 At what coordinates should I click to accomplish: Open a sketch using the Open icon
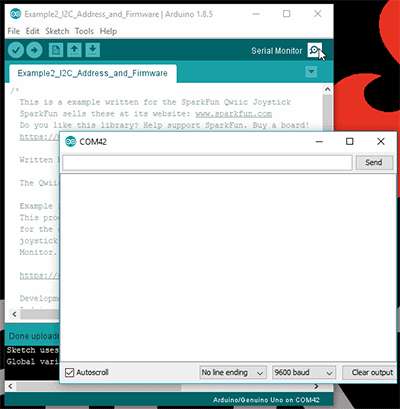(74, 50)
